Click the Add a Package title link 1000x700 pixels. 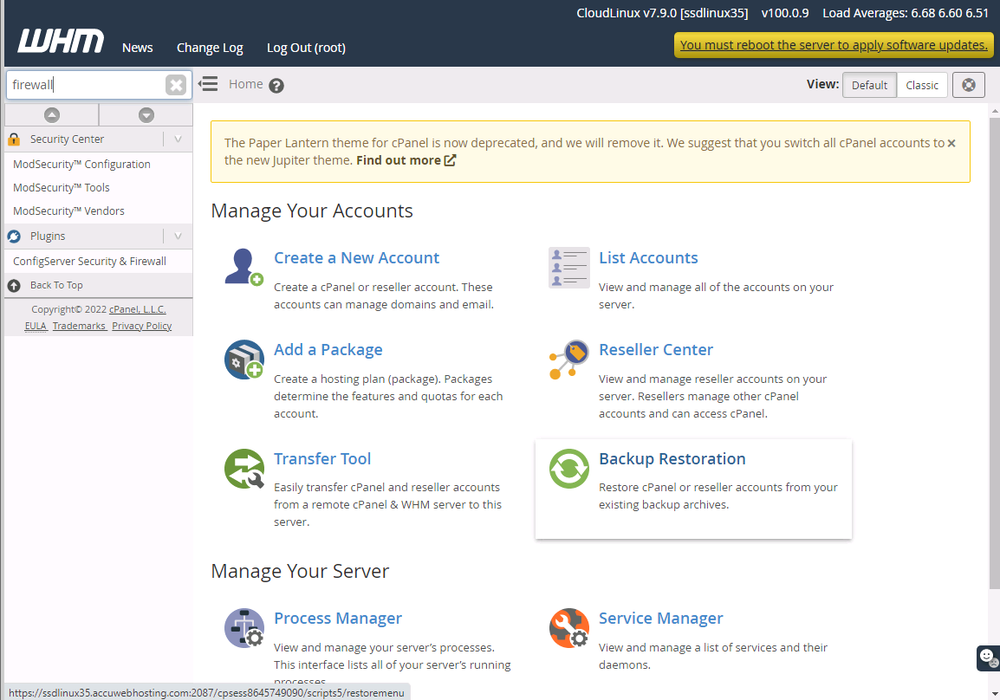tap(328, 350)
